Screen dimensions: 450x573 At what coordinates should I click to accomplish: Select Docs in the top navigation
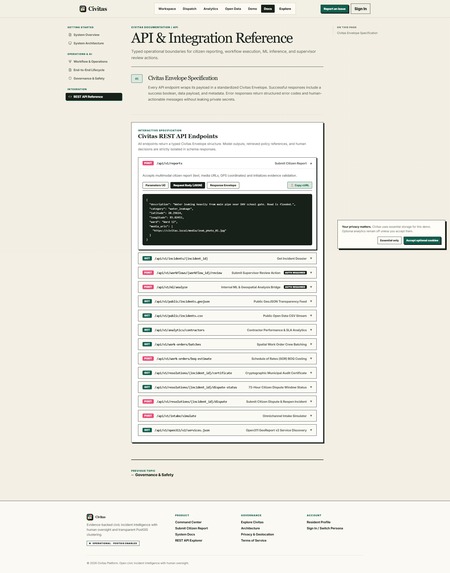(268, 9)
